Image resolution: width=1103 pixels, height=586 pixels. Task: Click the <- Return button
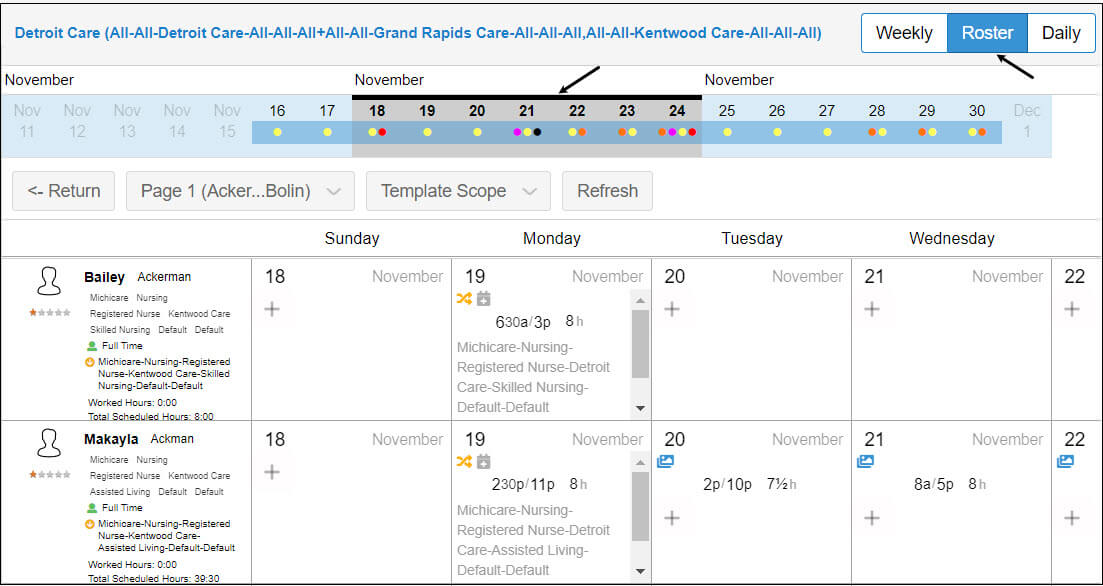(x=63, y=191)
